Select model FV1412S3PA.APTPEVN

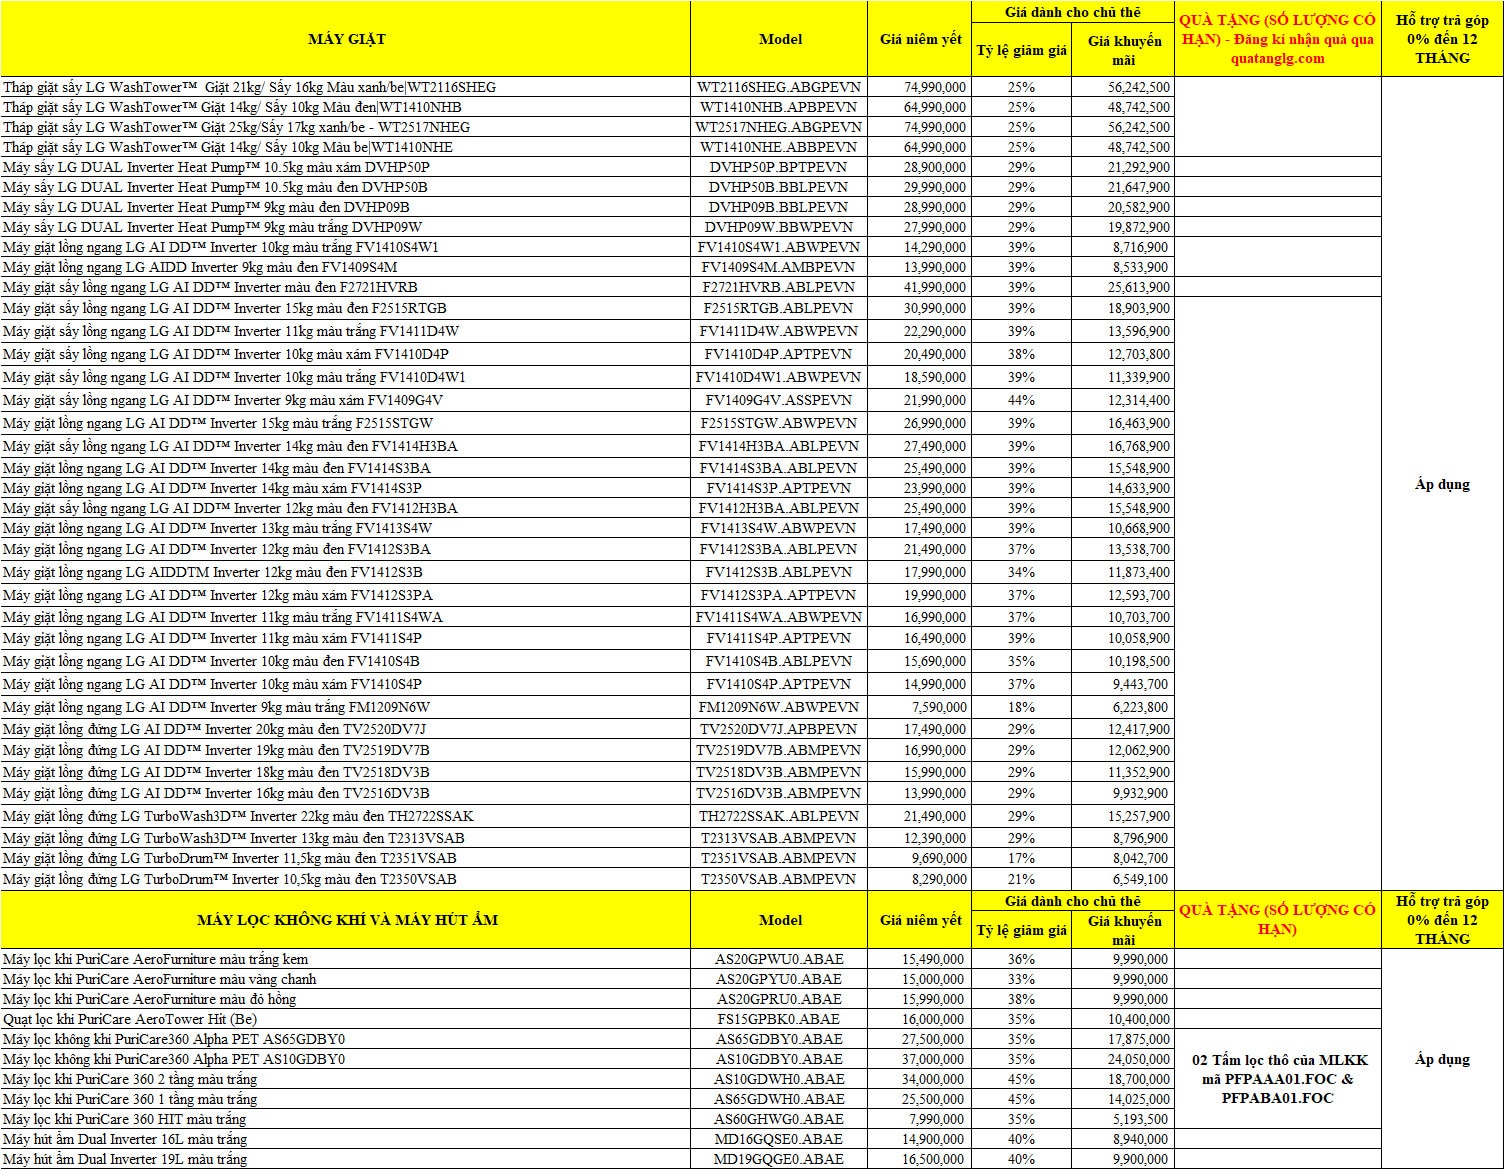click(780, 595)
